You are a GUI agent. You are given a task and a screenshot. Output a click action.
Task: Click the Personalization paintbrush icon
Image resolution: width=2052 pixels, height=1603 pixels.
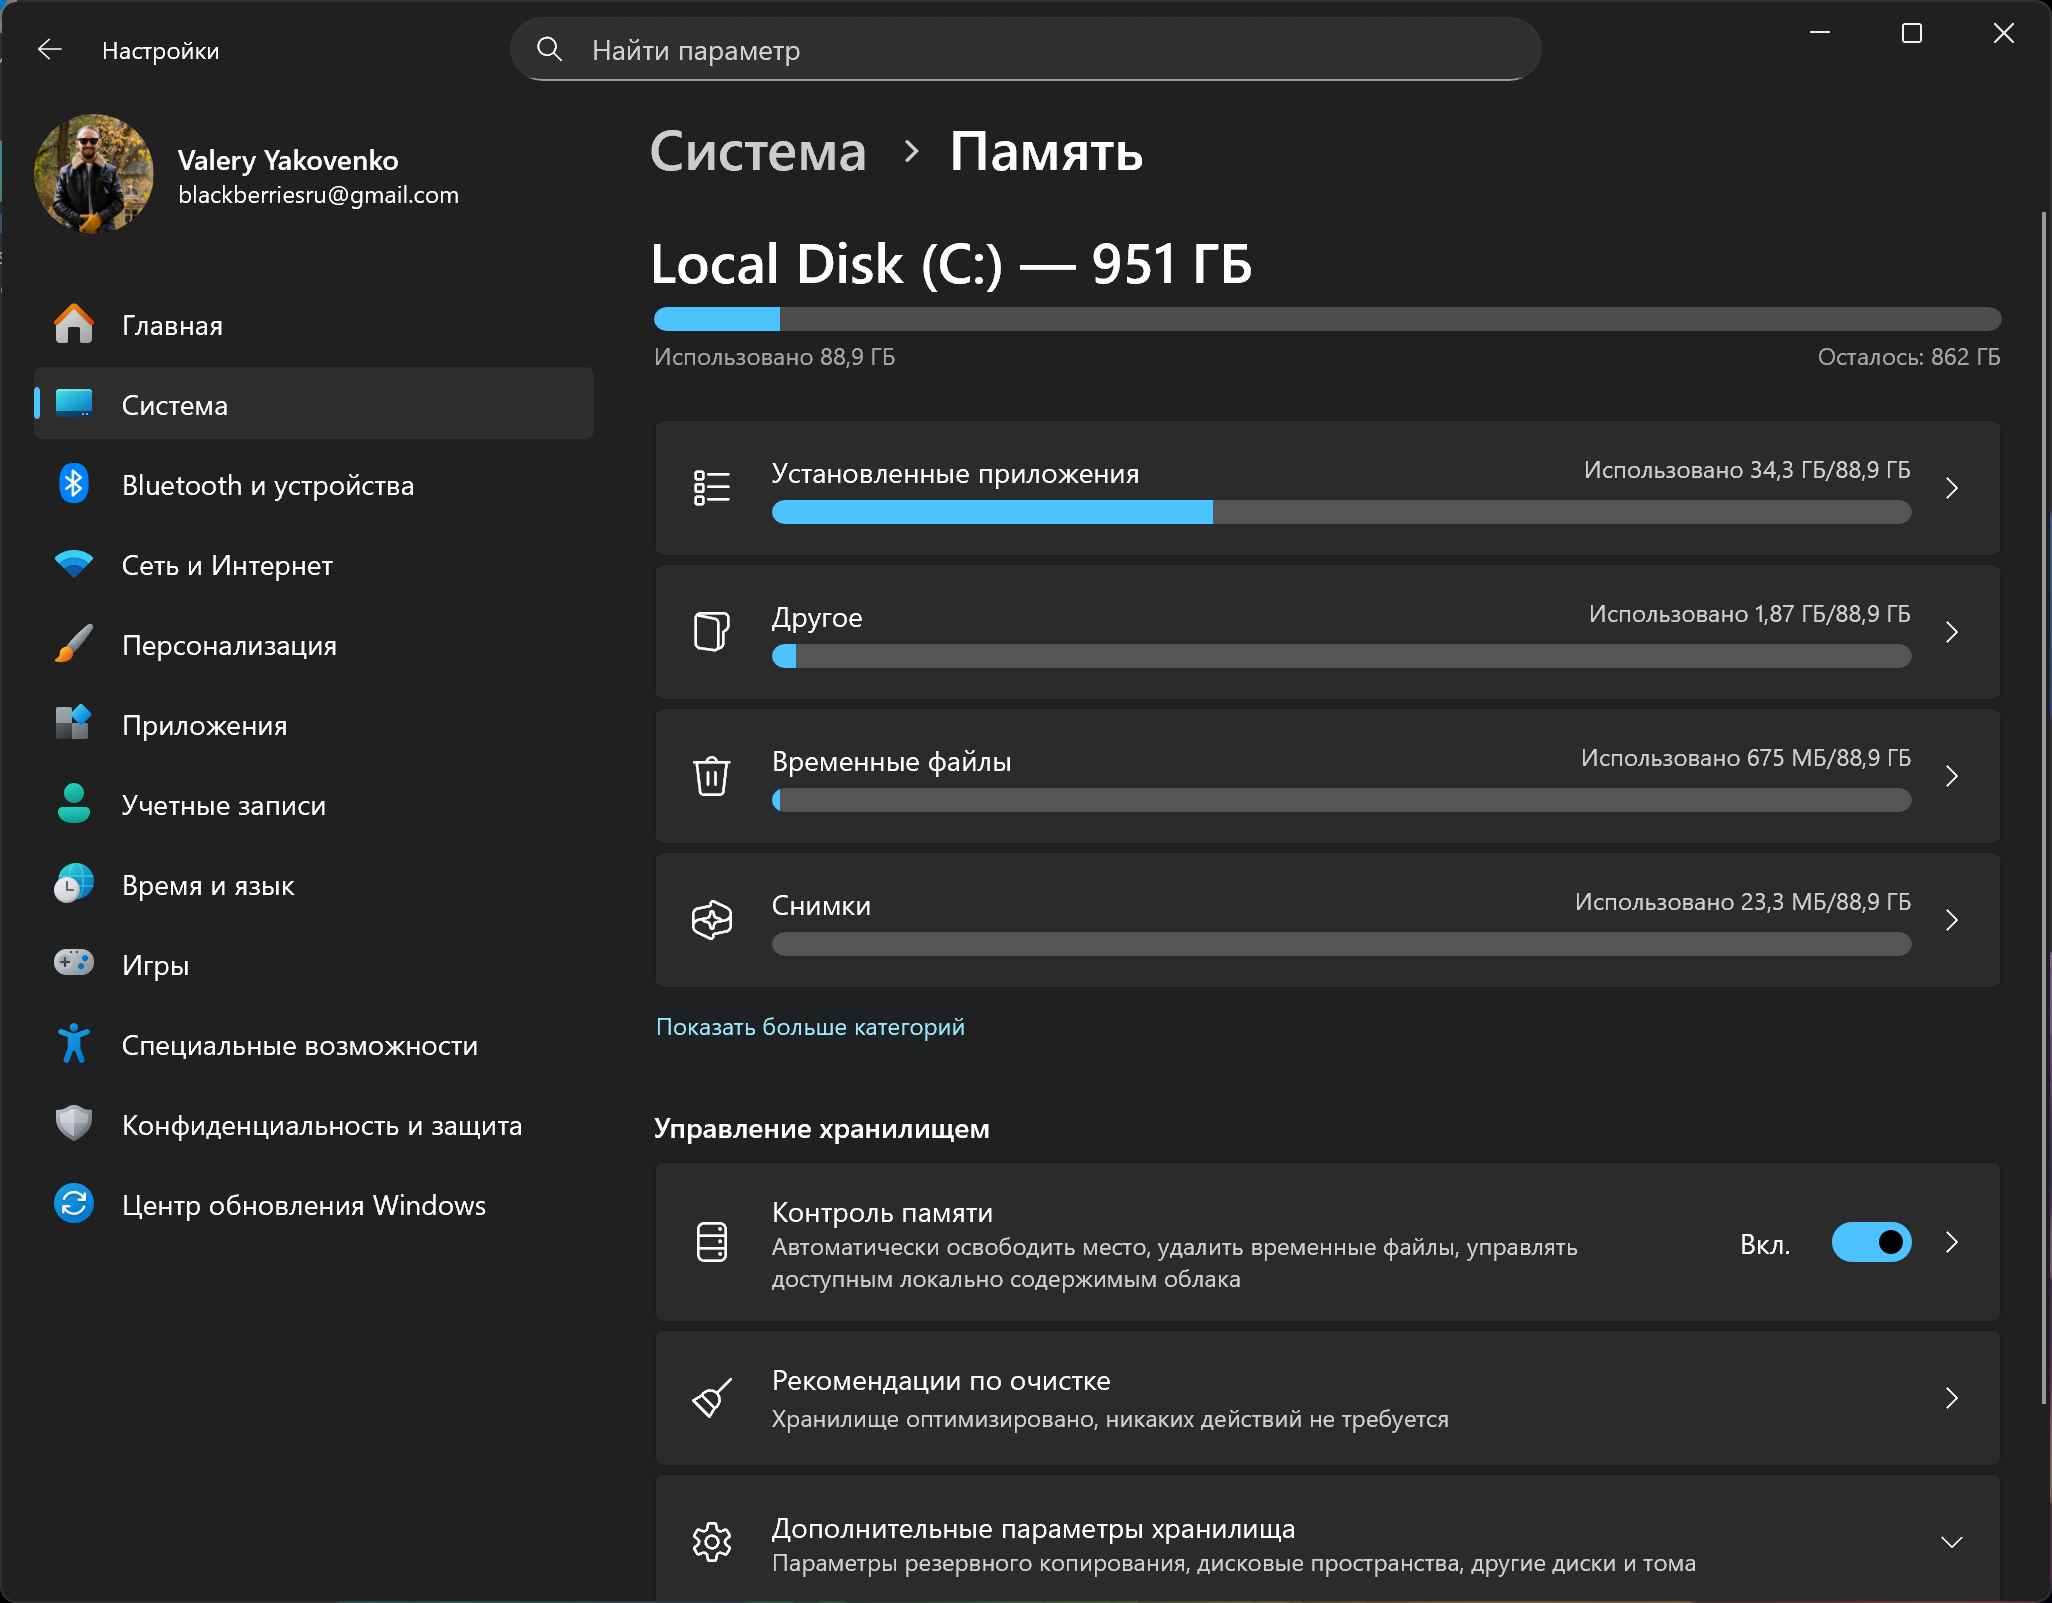coord(73,645)
